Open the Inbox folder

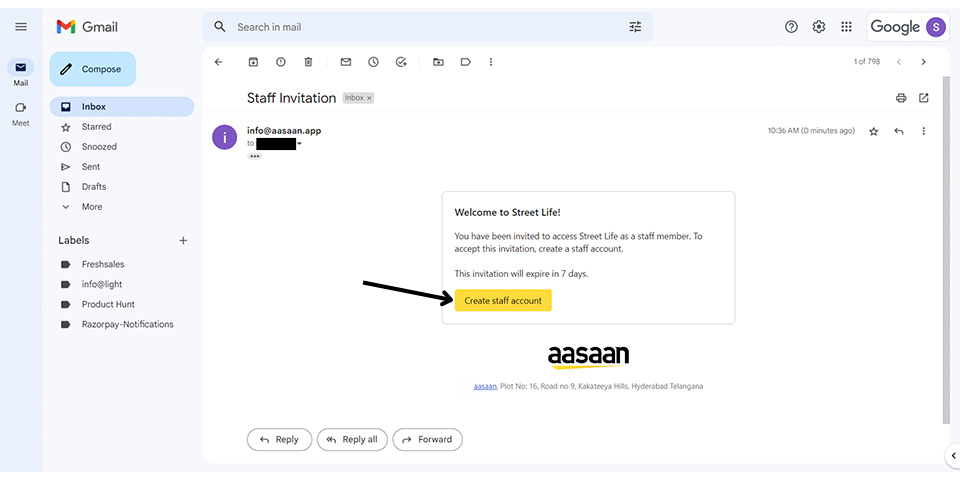(x=122, y=107)
